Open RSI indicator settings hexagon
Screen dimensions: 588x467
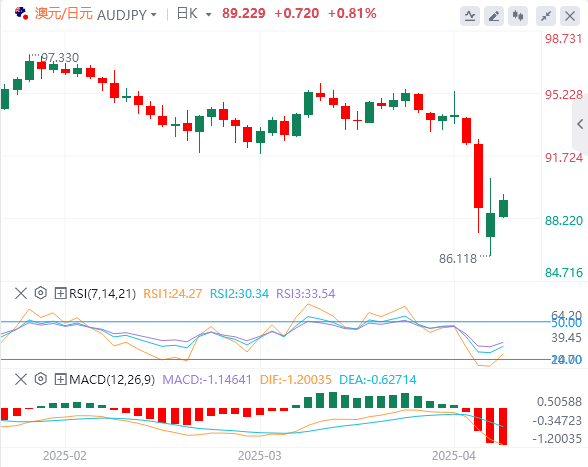[40, 293]
